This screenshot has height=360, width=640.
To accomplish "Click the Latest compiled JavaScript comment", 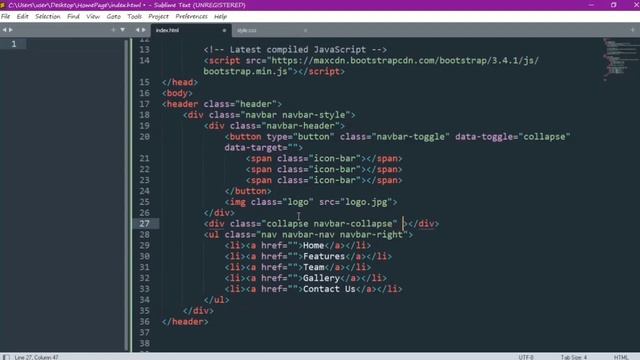I will tap(295, 49).
